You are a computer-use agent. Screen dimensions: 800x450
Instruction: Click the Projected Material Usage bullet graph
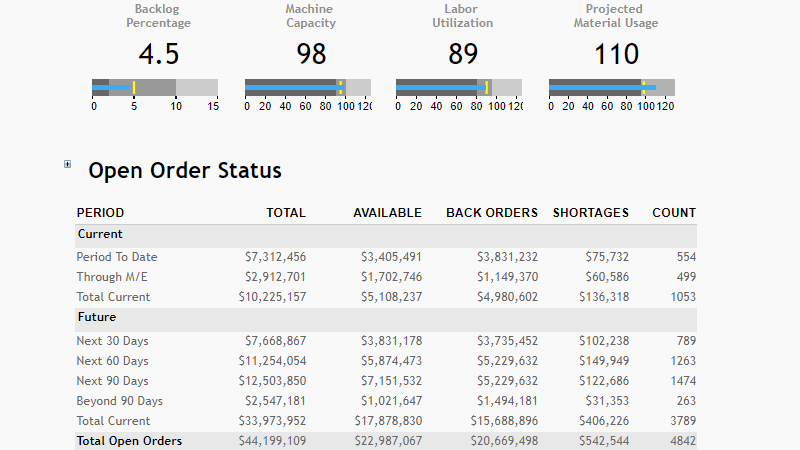(x=612, y=88)
